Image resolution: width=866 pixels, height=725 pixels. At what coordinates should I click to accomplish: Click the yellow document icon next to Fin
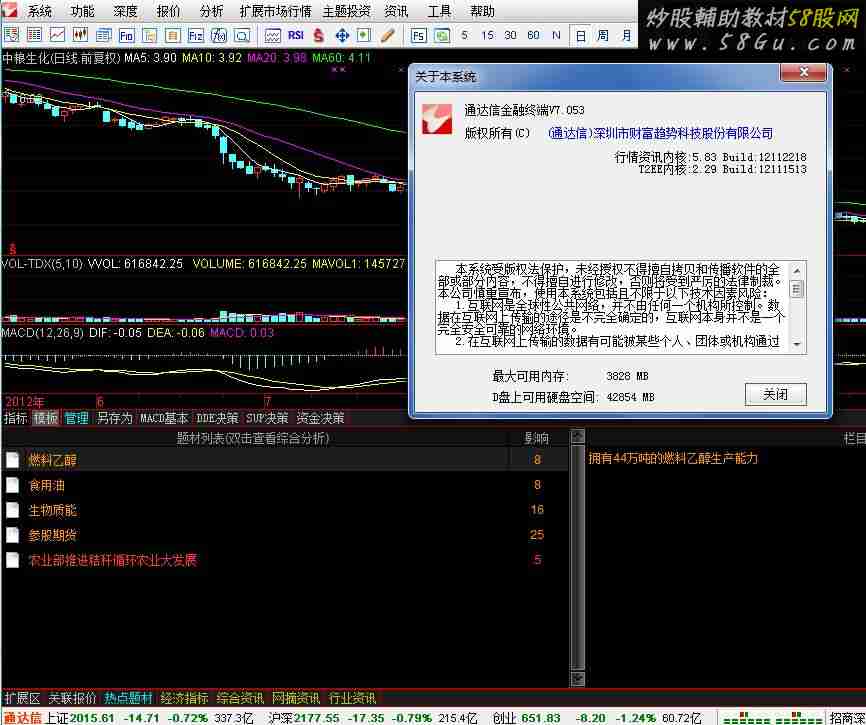coord(150,35)
